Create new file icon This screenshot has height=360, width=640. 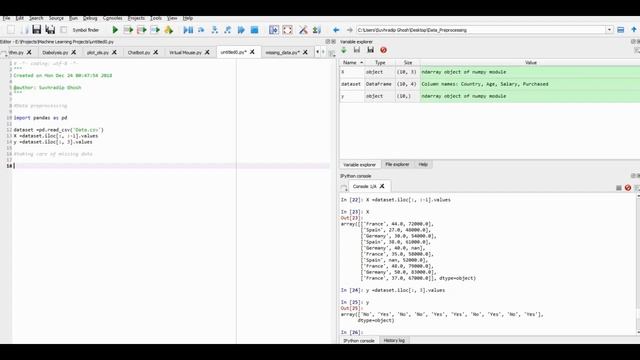(x=11, y=29)
